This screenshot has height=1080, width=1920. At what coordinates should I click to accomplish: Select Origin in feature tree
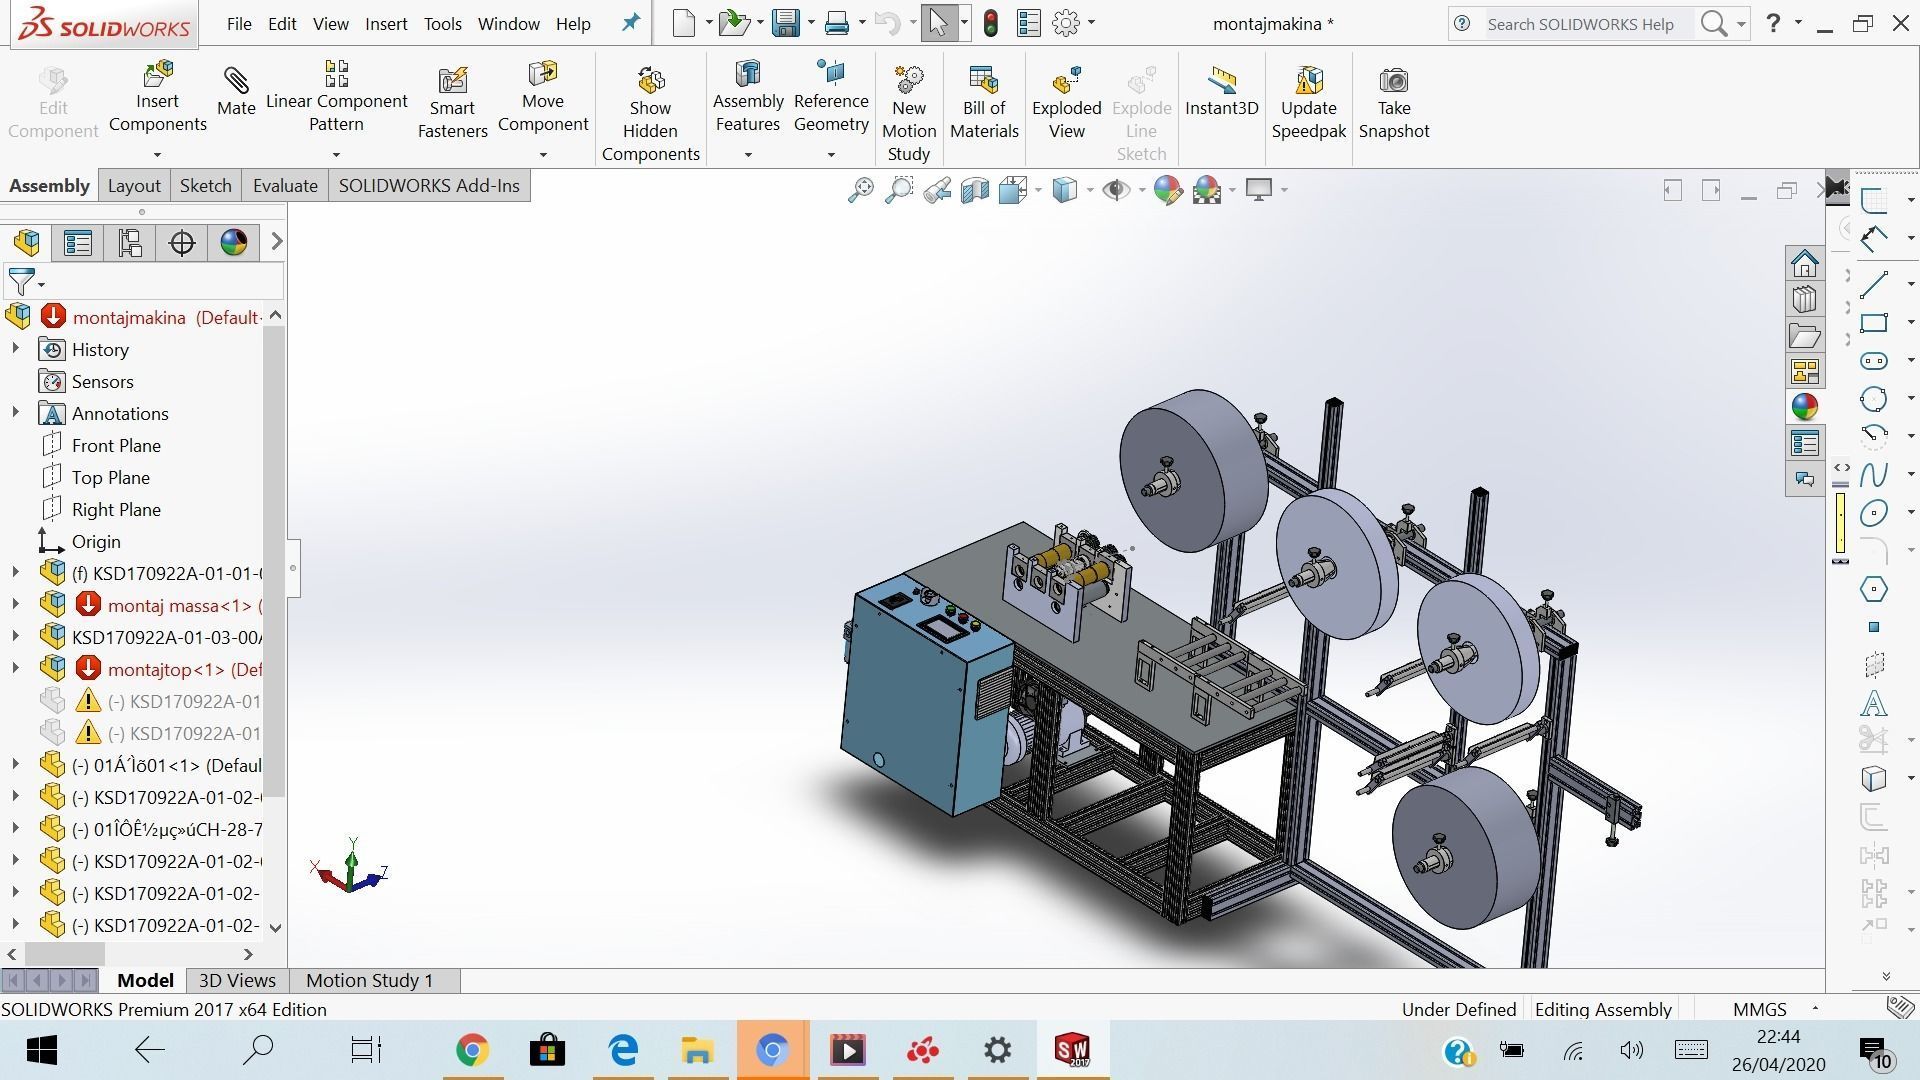95,541
